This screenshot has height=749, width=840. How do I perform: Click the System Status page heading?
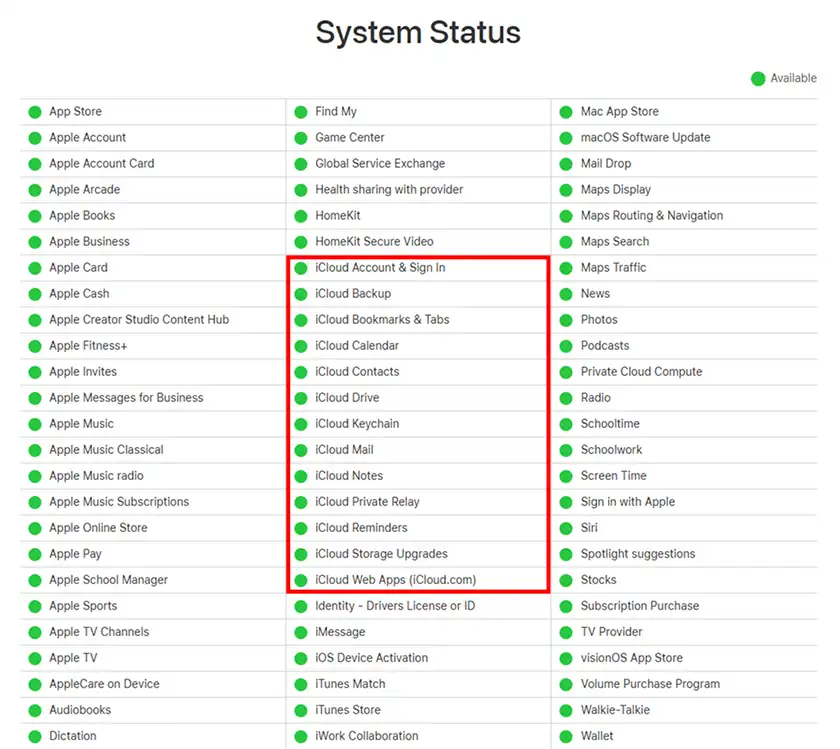pyautogui.click(x=418, y=32)
